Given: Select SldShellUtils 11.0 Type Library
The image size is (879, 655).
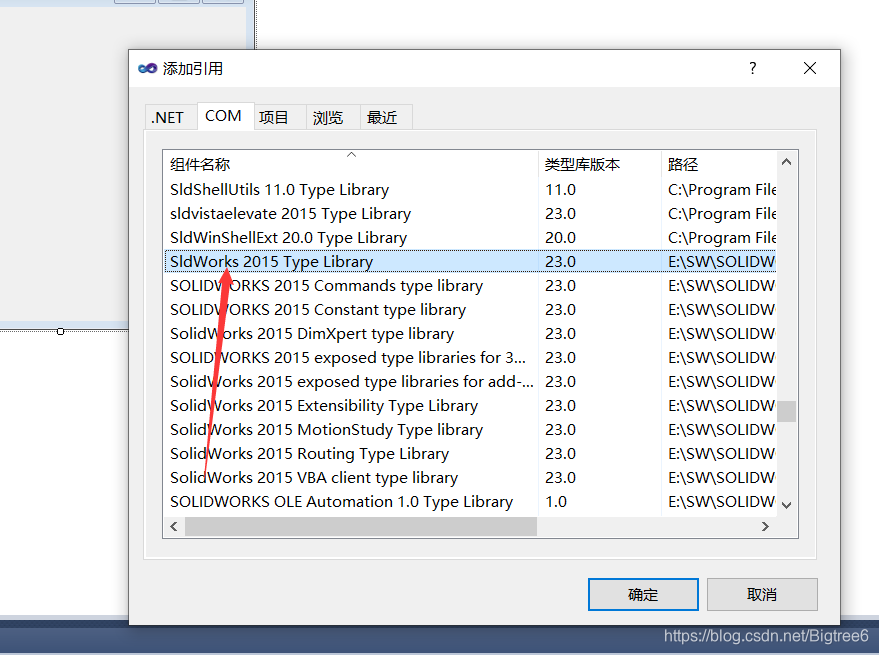Looking at the screenshot, I should click(x=279, y=190).
